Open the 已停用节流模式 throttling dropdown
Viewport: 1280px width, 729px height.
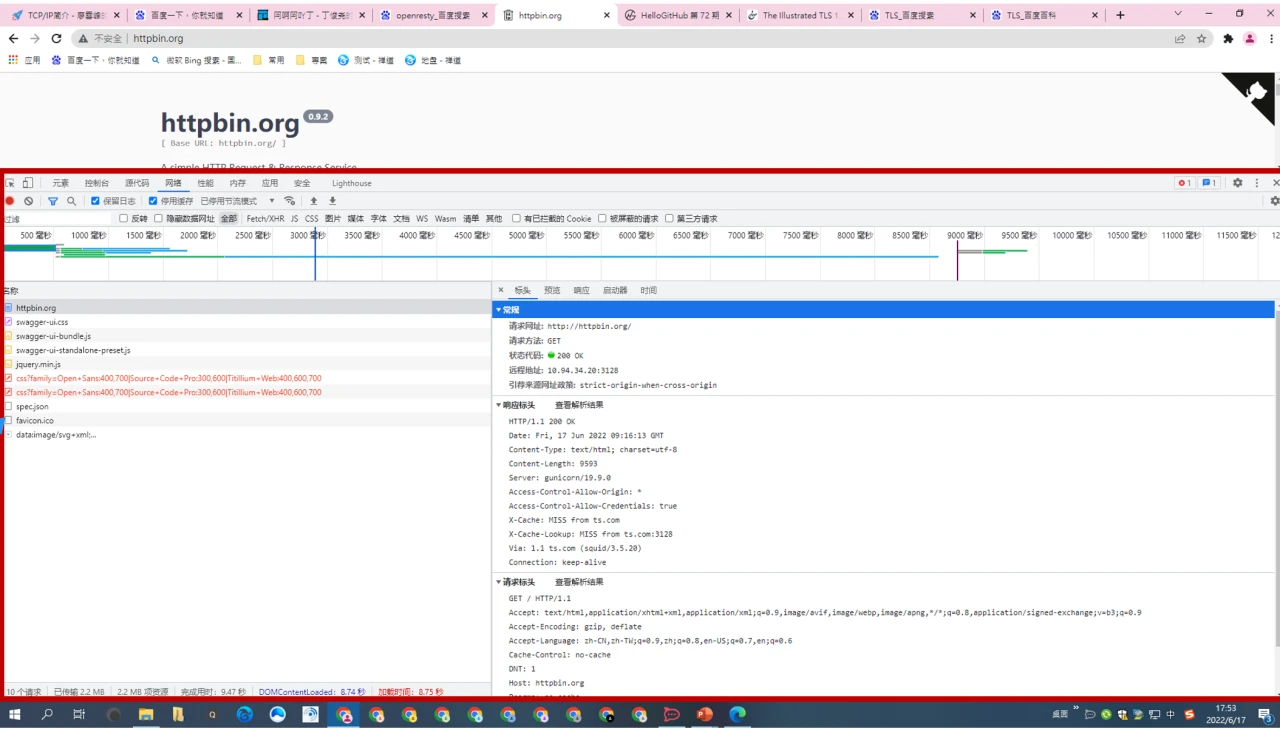(238, 201)
